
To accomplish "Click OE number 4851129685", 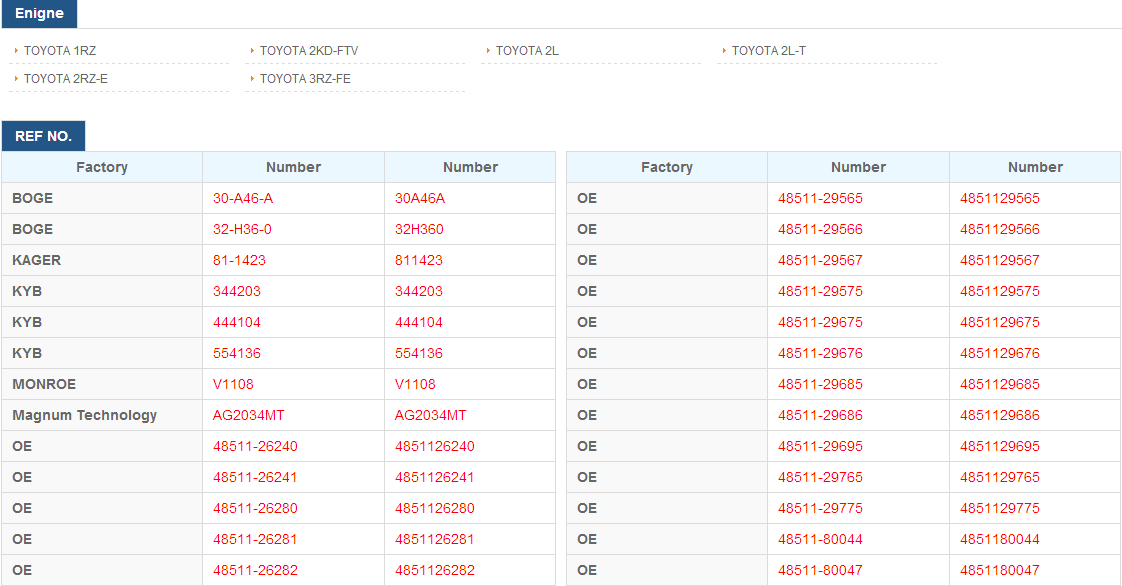I will [x=1000, y=384].
